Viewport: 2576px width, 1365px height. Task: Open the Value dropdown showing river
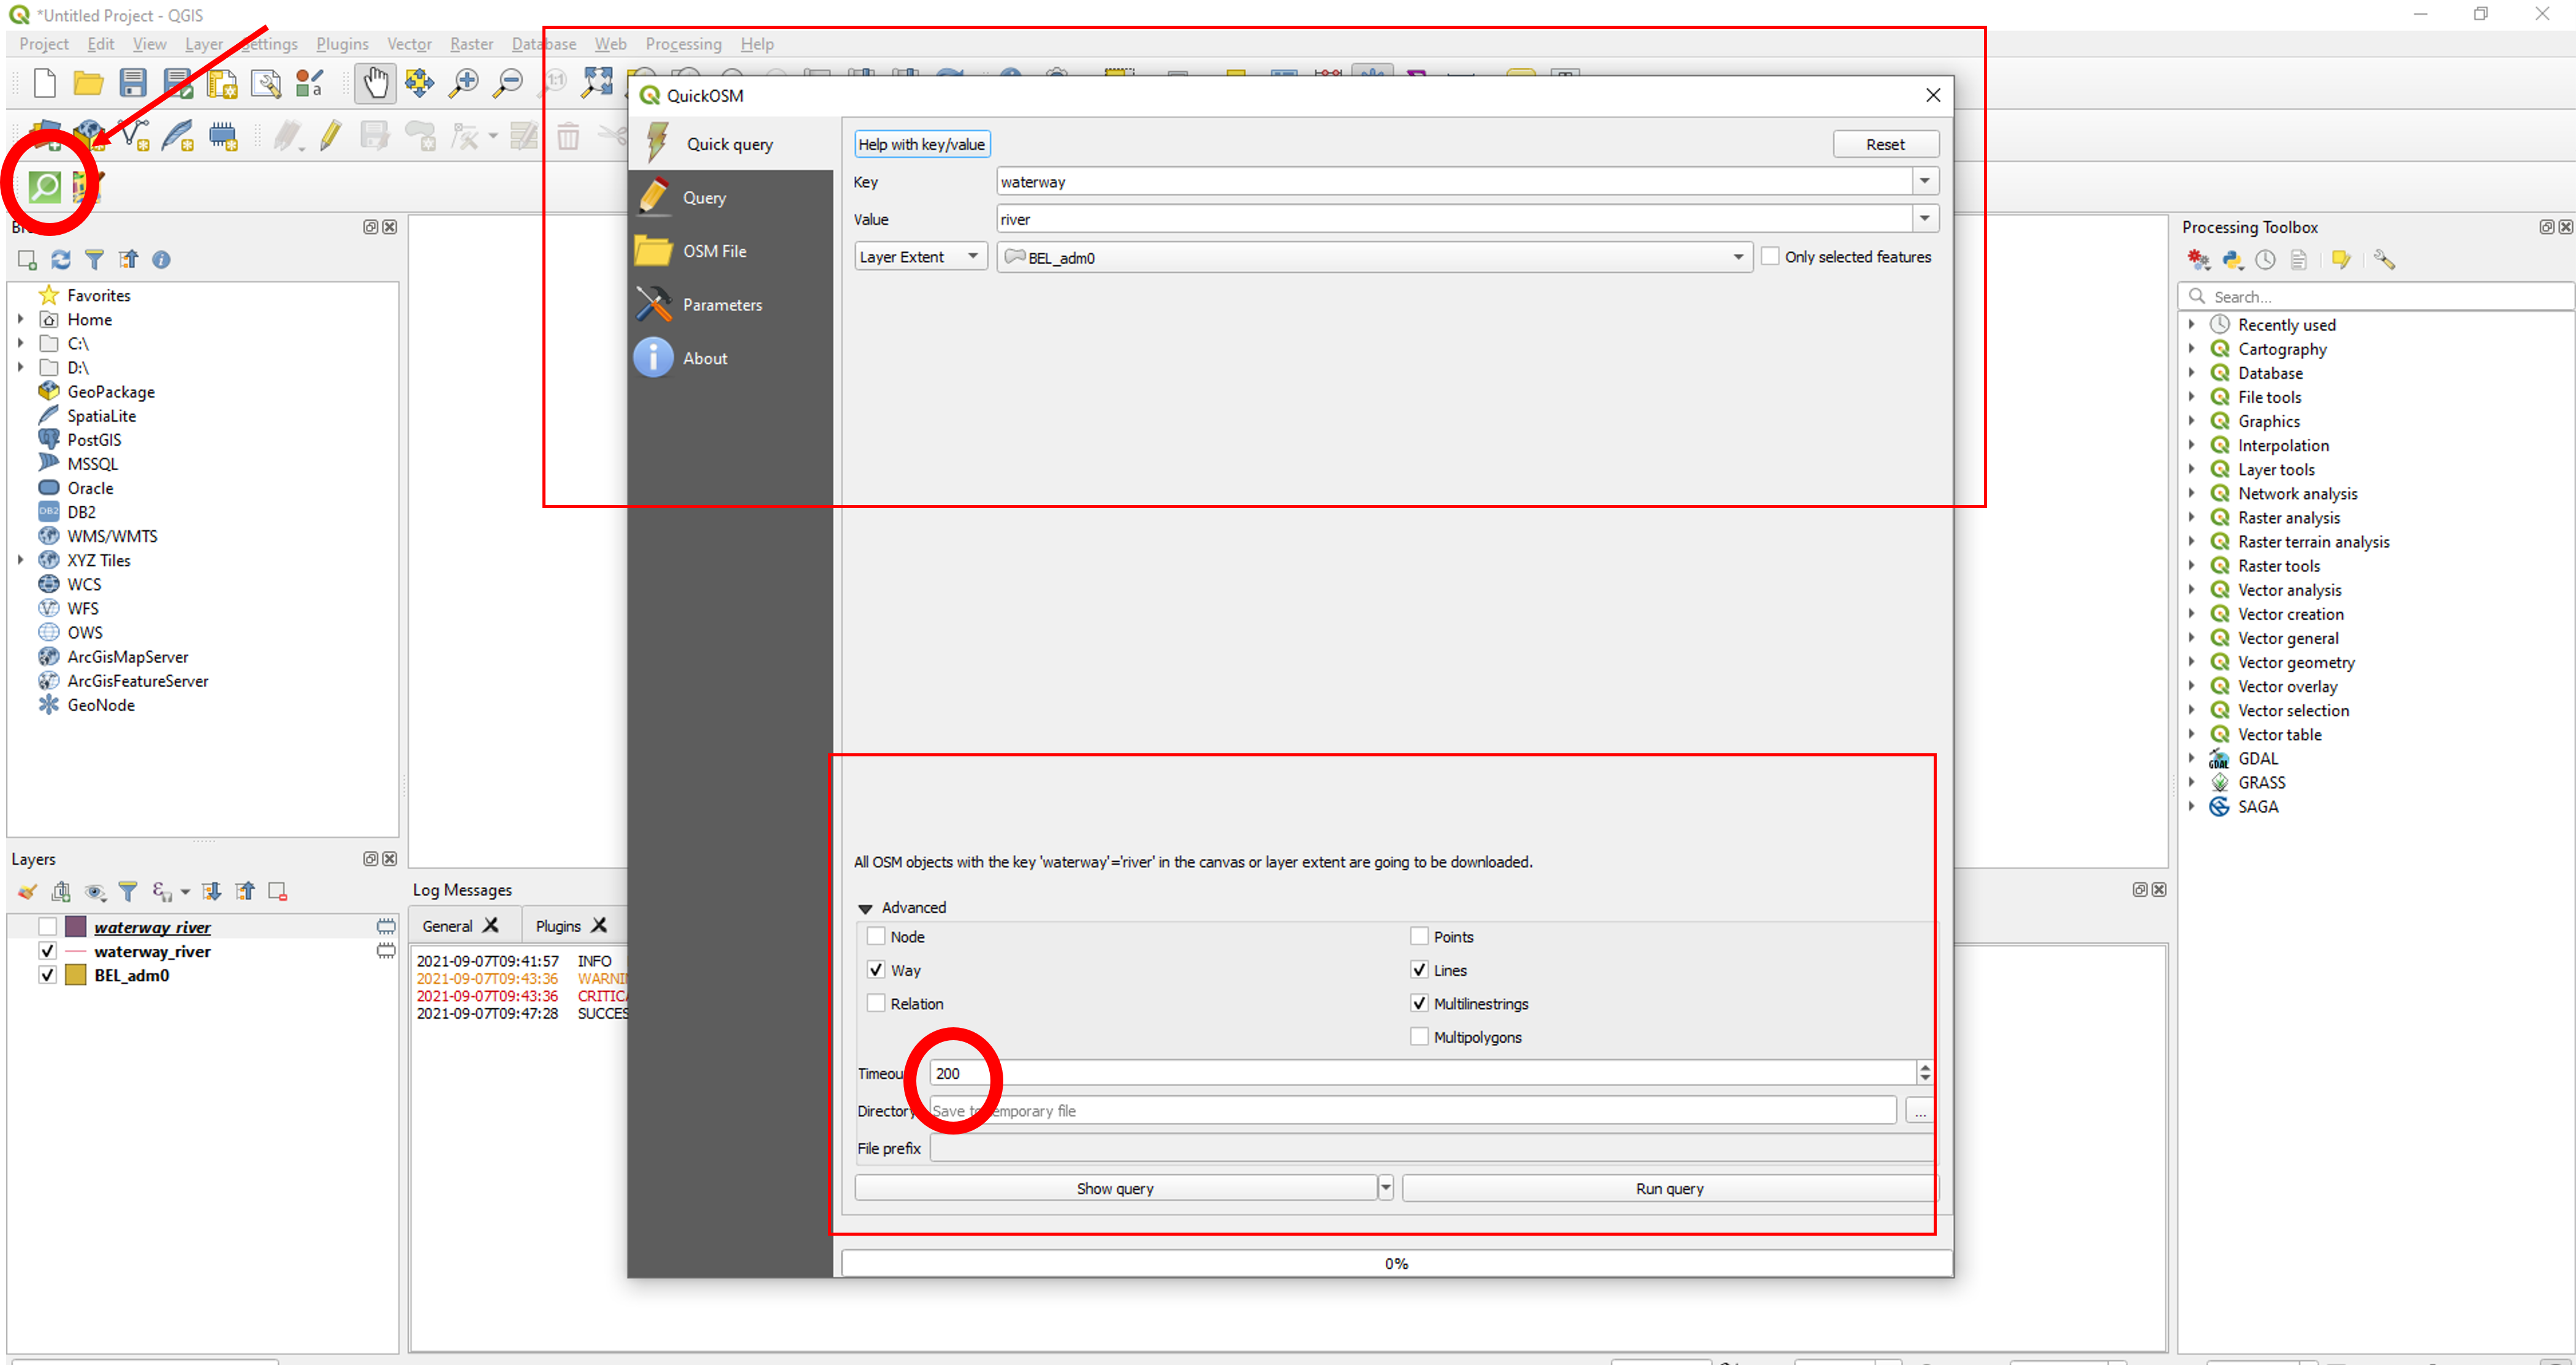[1923, 219]
